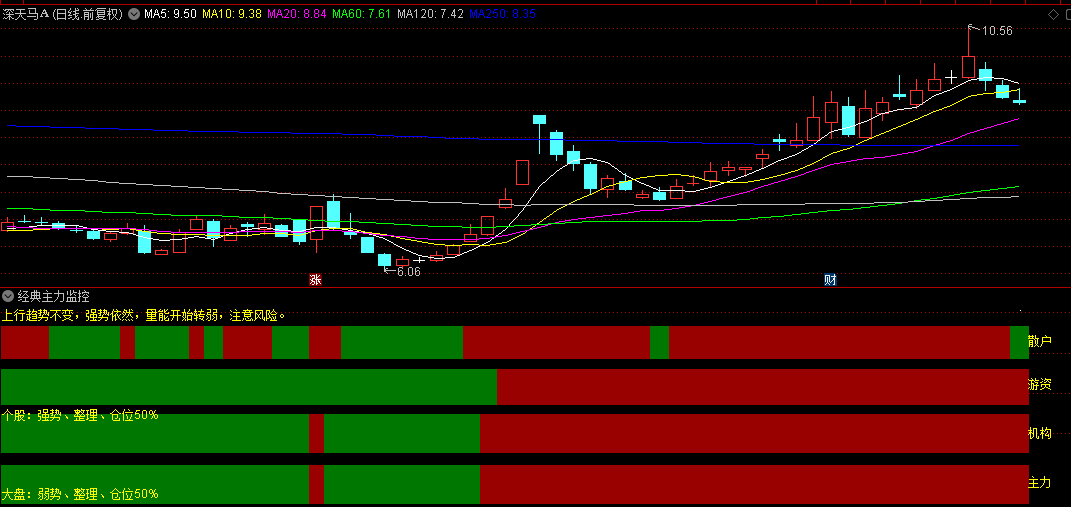Click the MA10: 9.38 label
Viewport: 1071px width, 507px height.
232,14
